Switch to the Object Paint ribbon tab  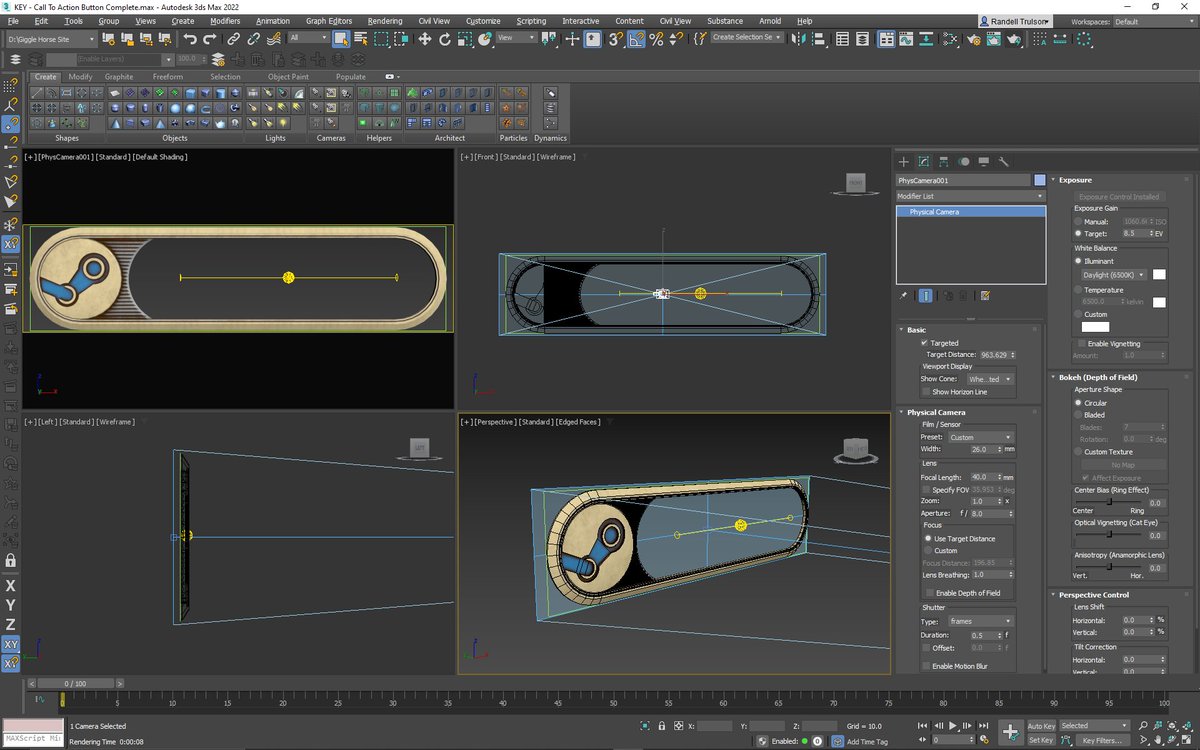click(288, 77)
